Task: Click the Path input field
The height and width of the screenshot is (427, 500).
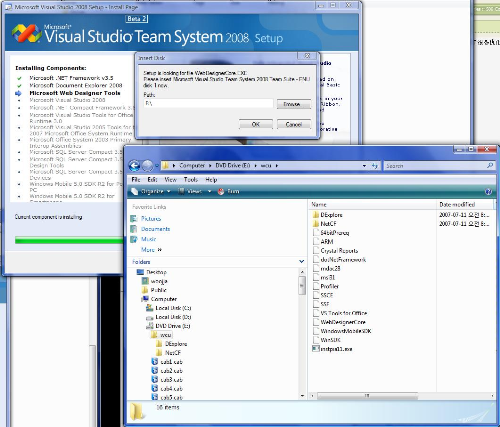Action: click(x=208, y=104)
